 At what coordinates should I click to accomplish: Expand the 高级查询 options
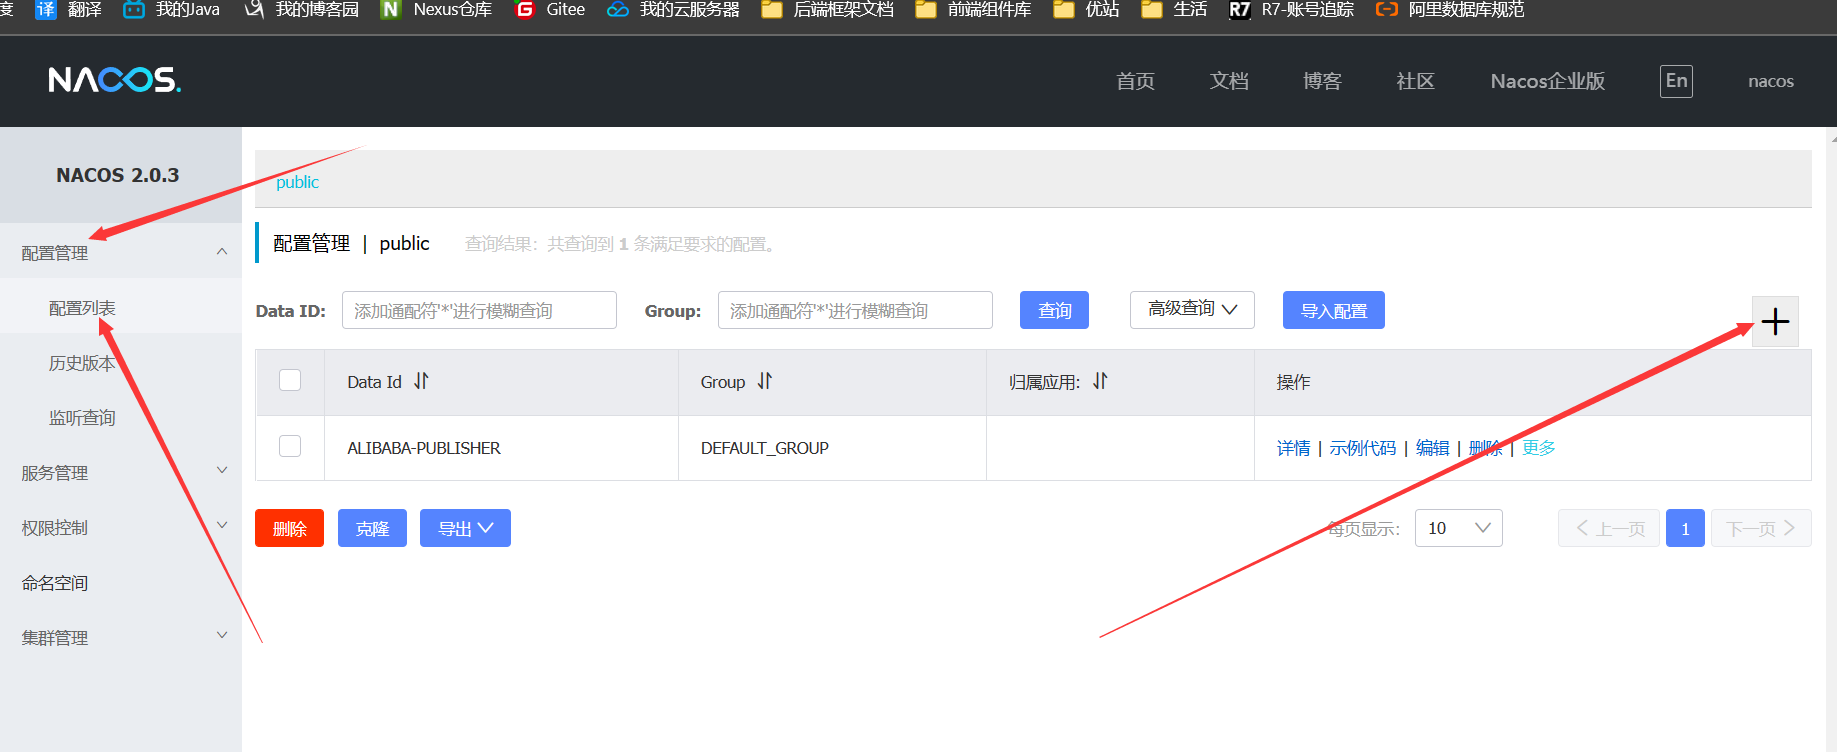(x=1192, y=309)
